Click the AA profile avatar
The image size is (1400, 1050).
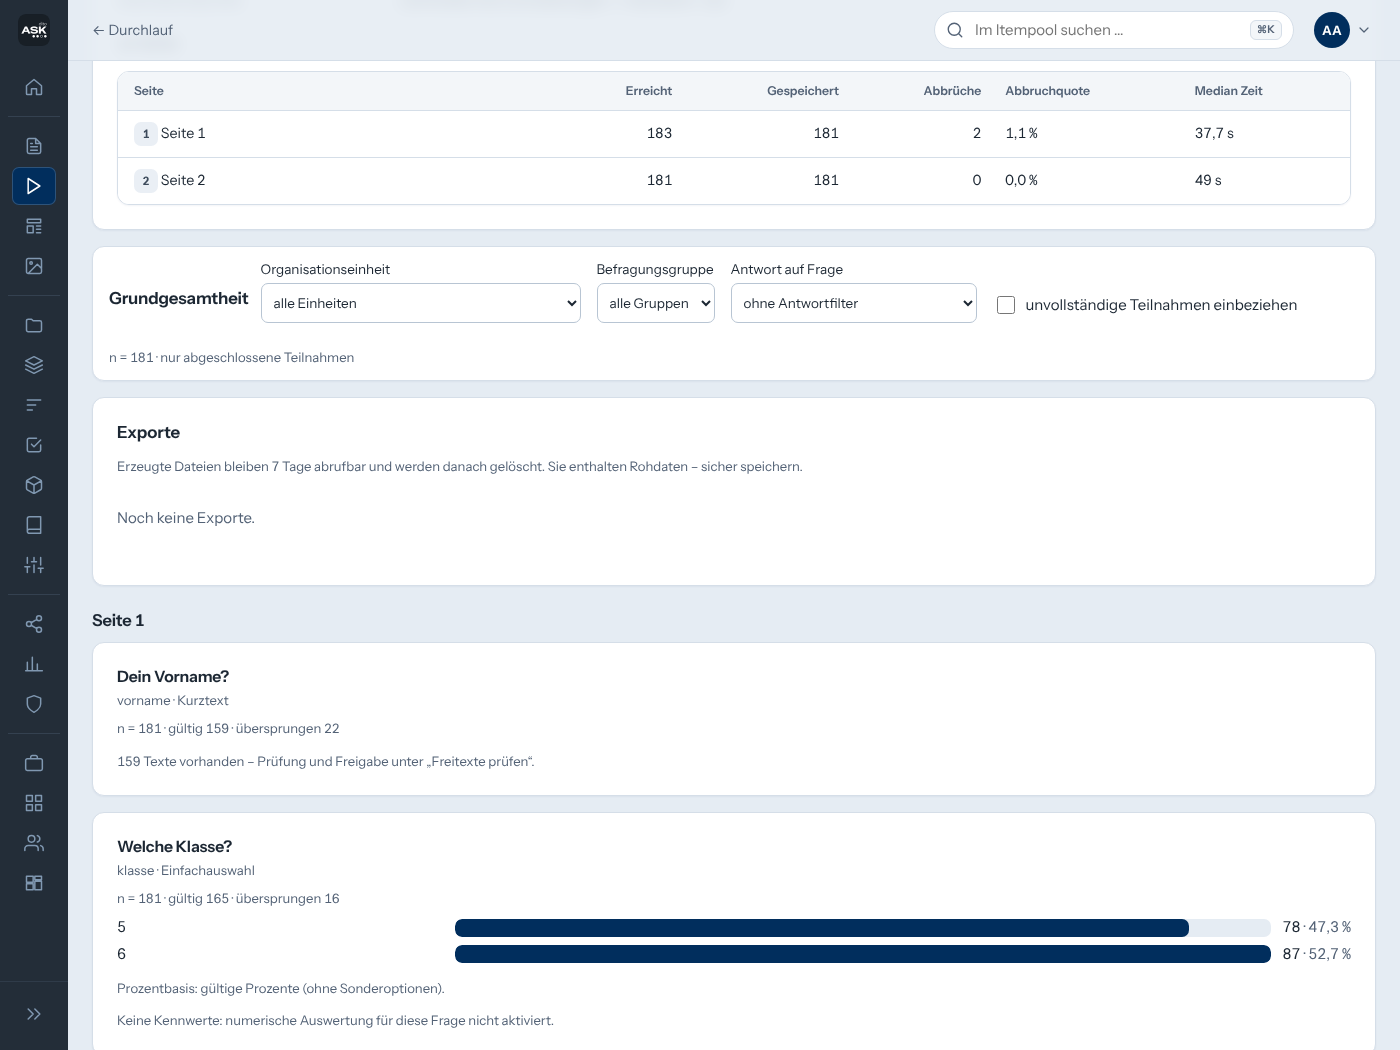click(x=1332, y=30)
